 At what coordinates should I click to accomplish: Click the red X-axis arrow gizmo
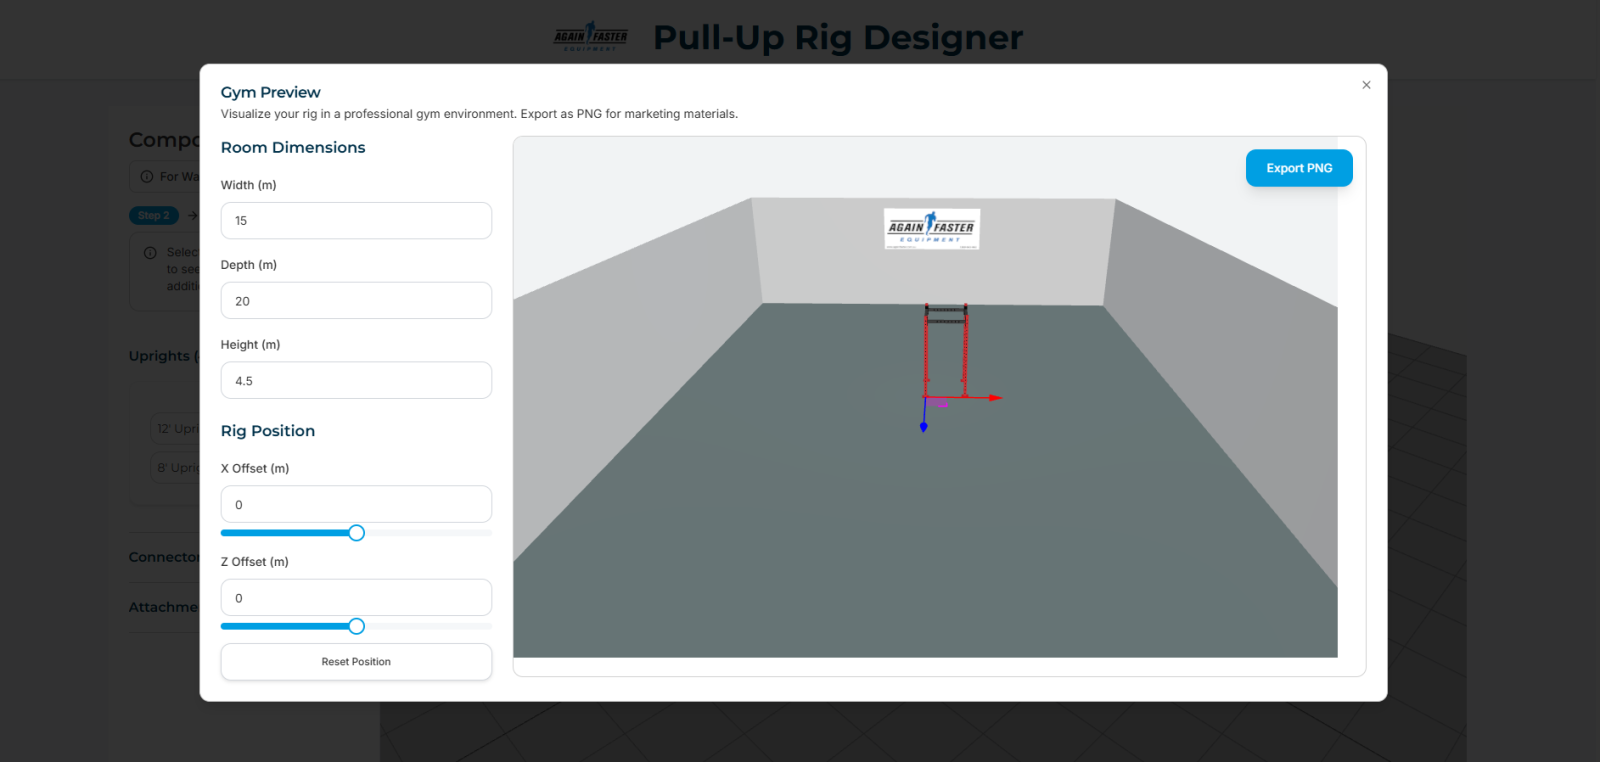pyautogui.click(x=994, y=398)
